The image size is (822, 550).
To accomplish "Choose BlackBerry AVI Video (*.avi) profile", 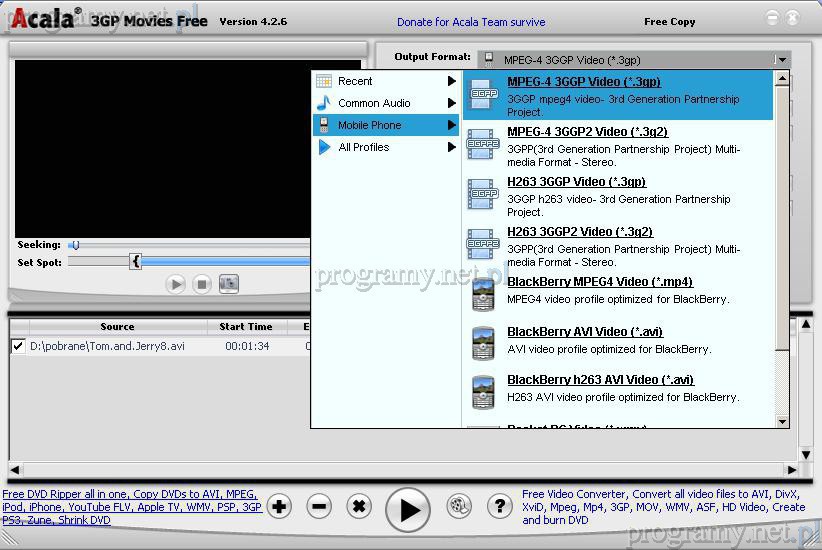I will [x=584, y=332].
